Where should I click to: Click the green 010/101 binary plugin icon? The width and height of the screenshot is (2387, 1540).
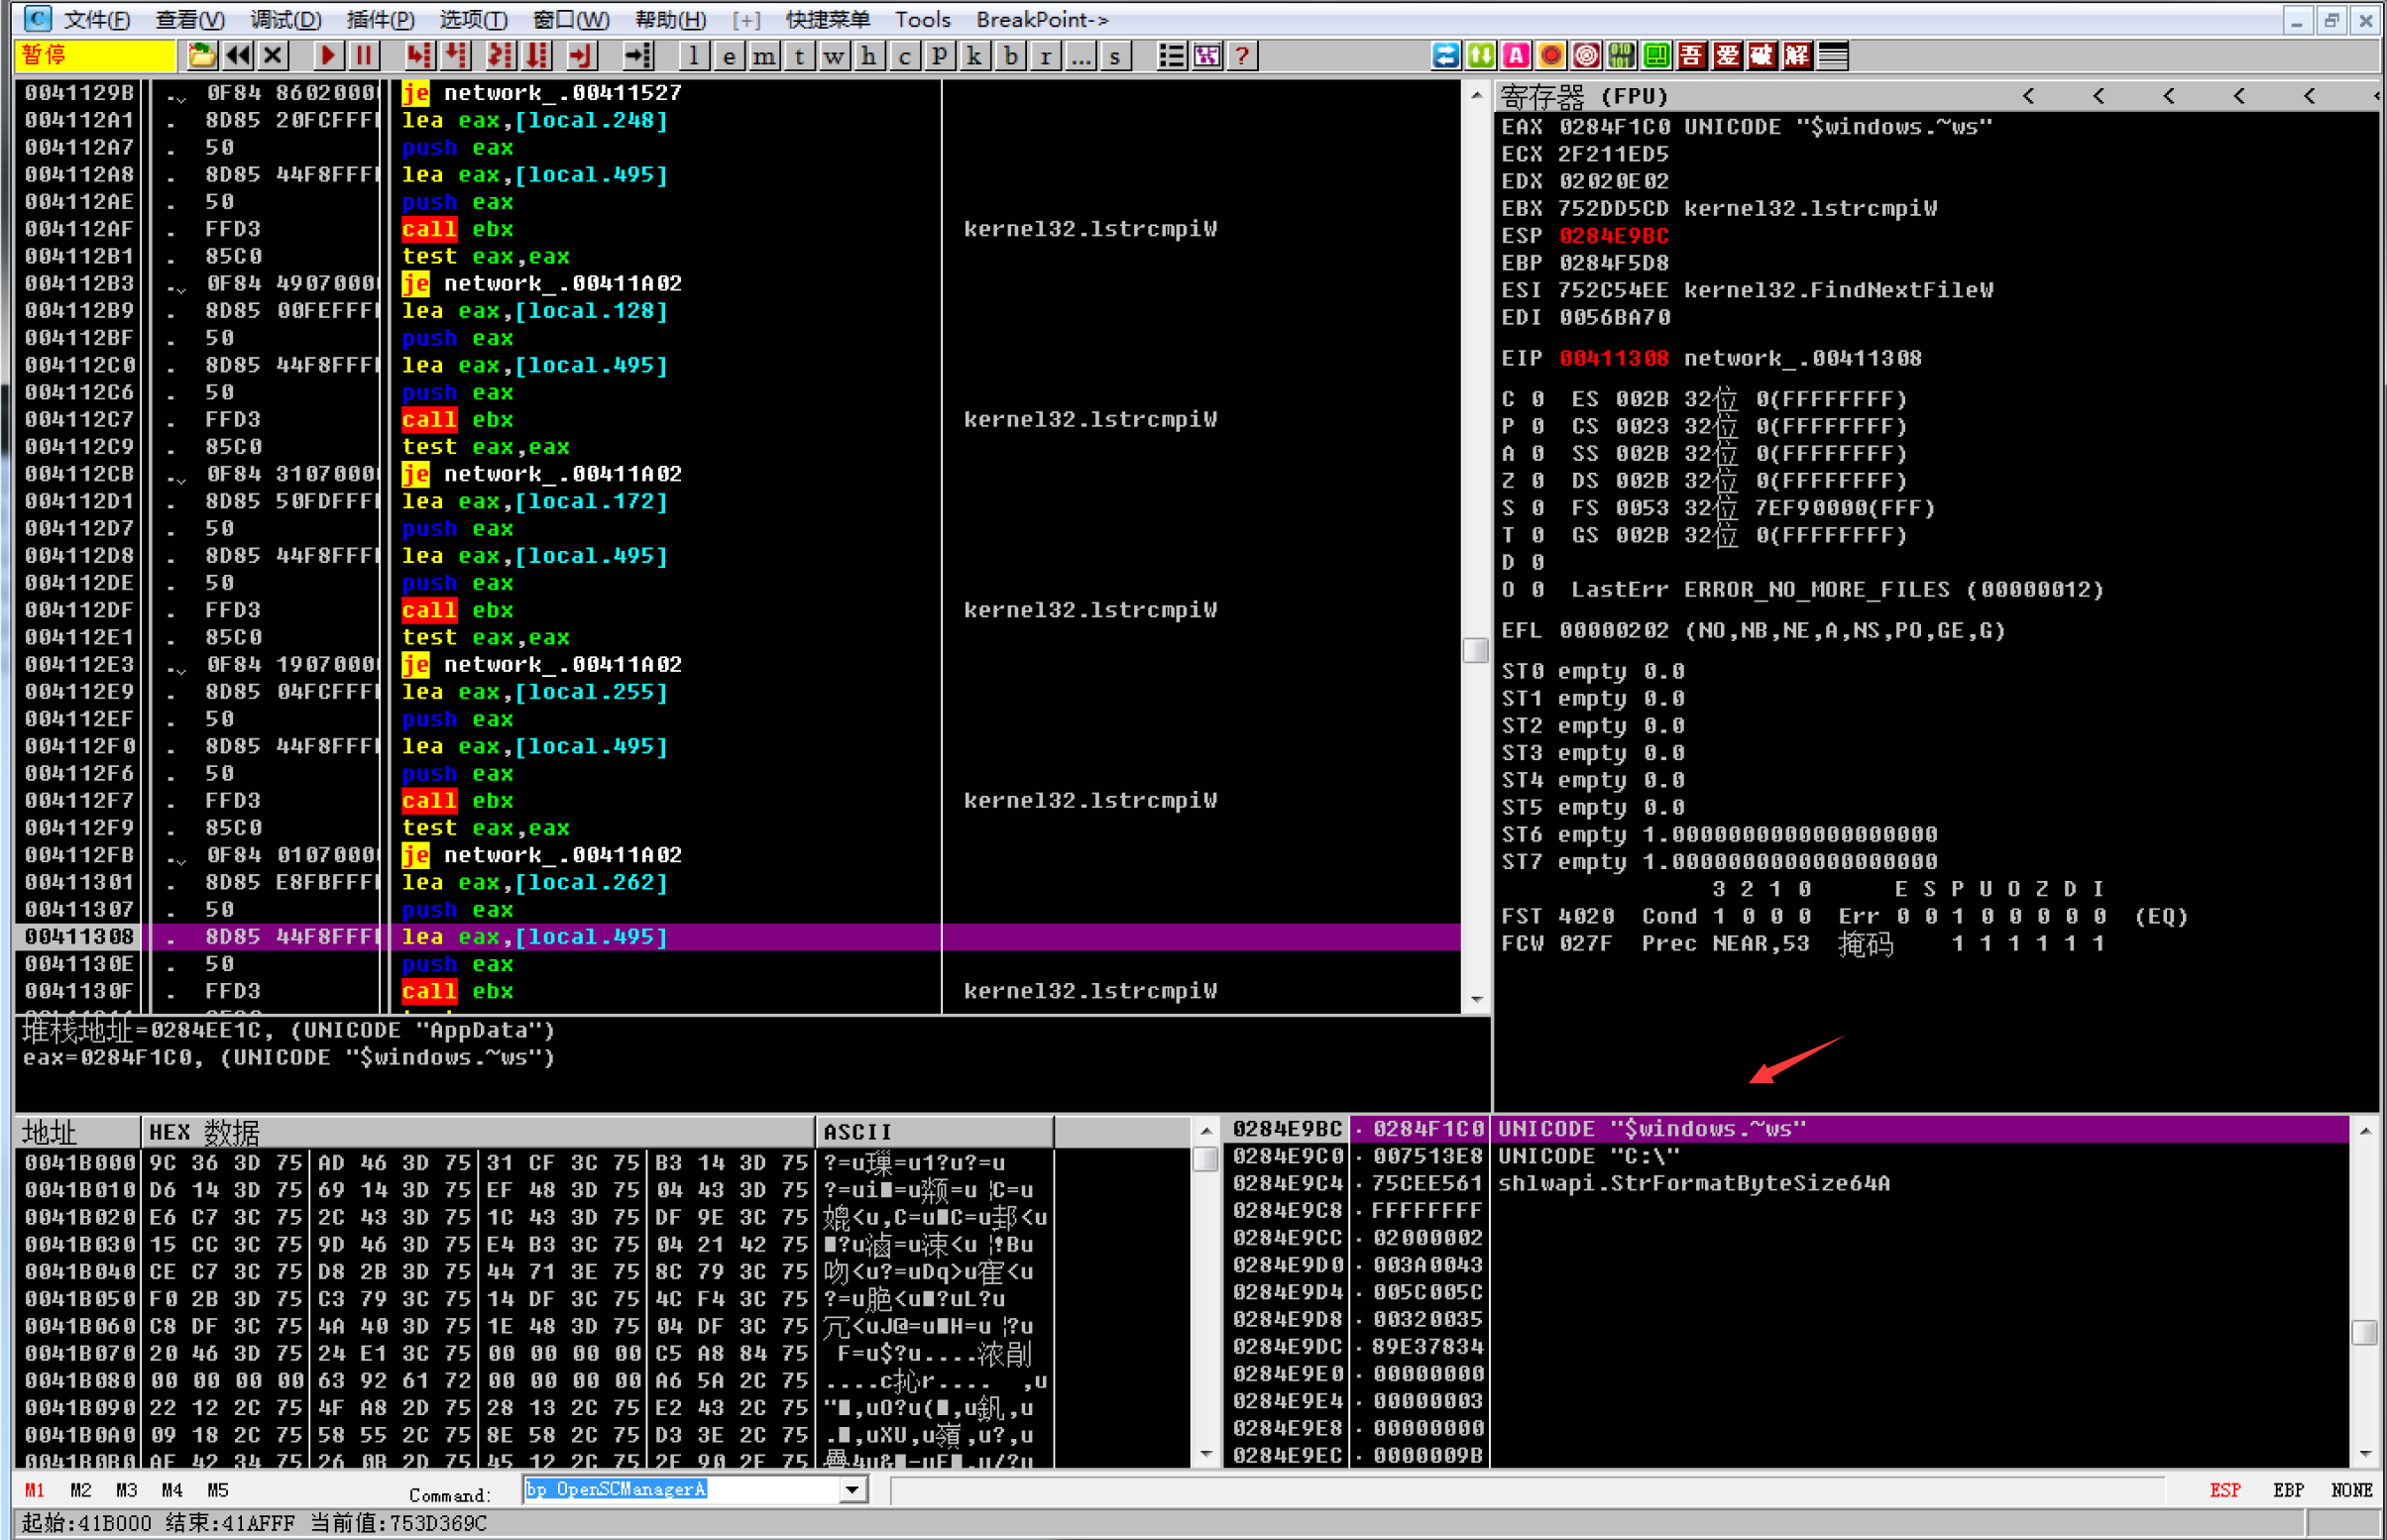[x=1621, y=56]
